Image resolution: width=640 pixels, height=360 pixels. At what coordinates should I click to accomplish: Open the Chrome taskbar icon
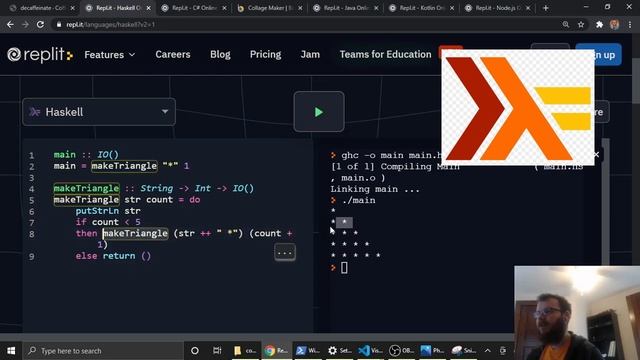276,351
